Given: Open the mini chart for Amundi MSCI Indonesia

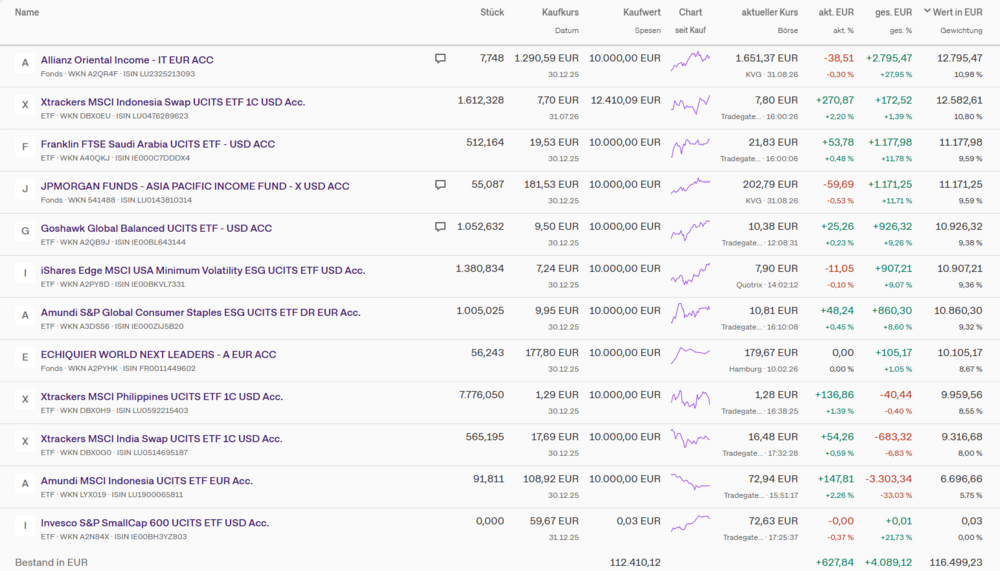Looking at the screenshot, I should pyautogui.click(x=690, y=482).
